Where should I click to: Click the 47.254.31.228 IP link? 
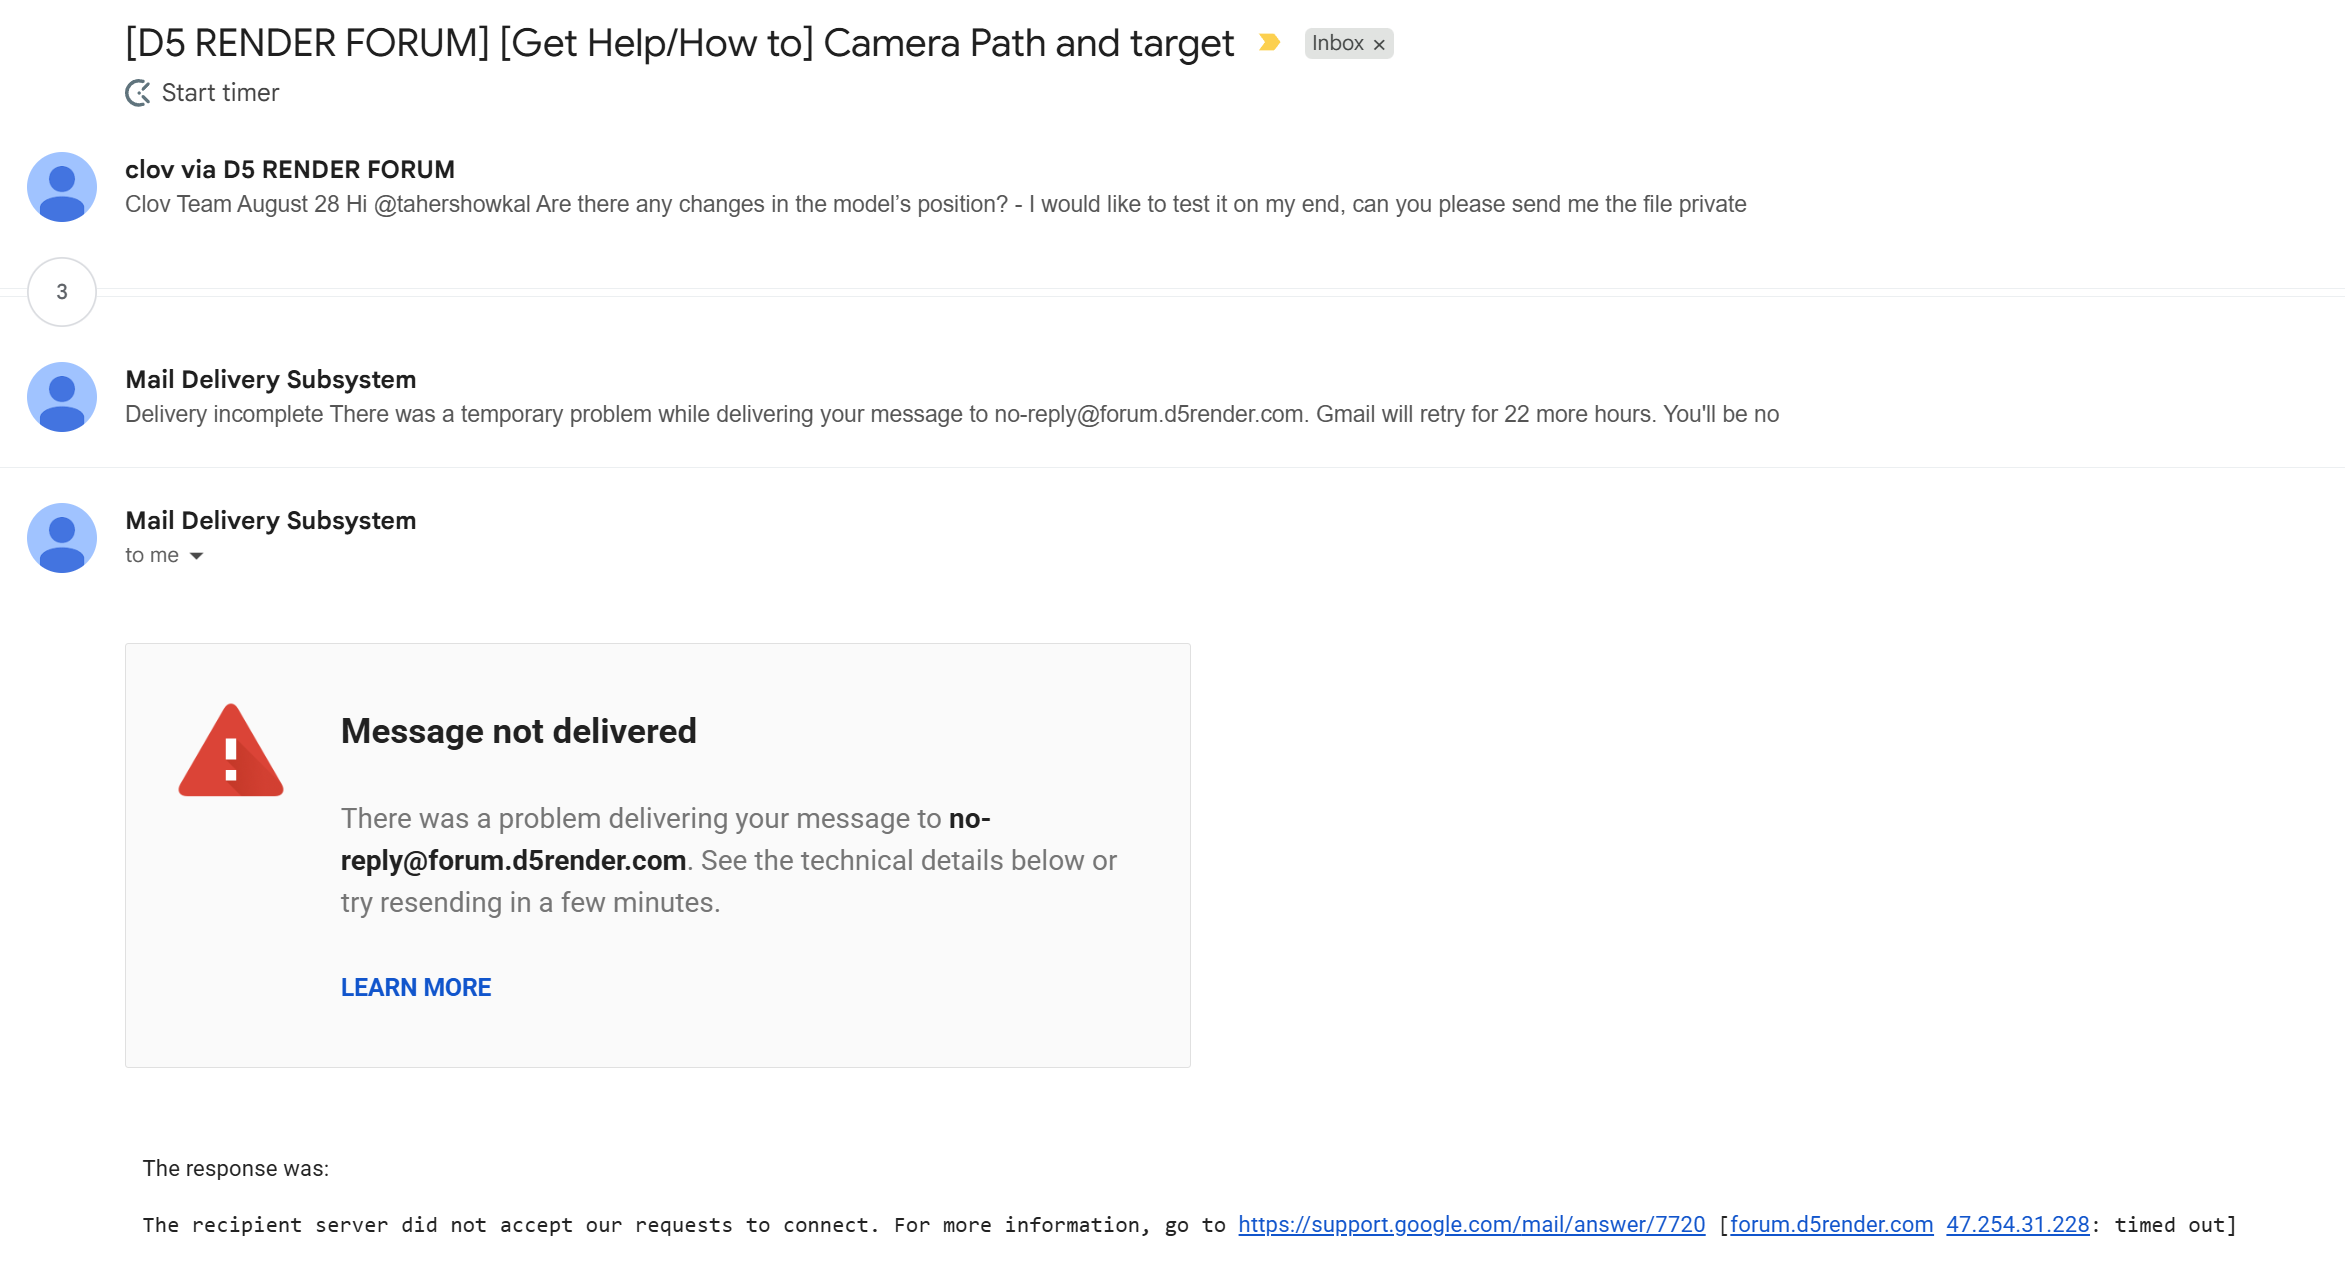tap(2017, 1224)
